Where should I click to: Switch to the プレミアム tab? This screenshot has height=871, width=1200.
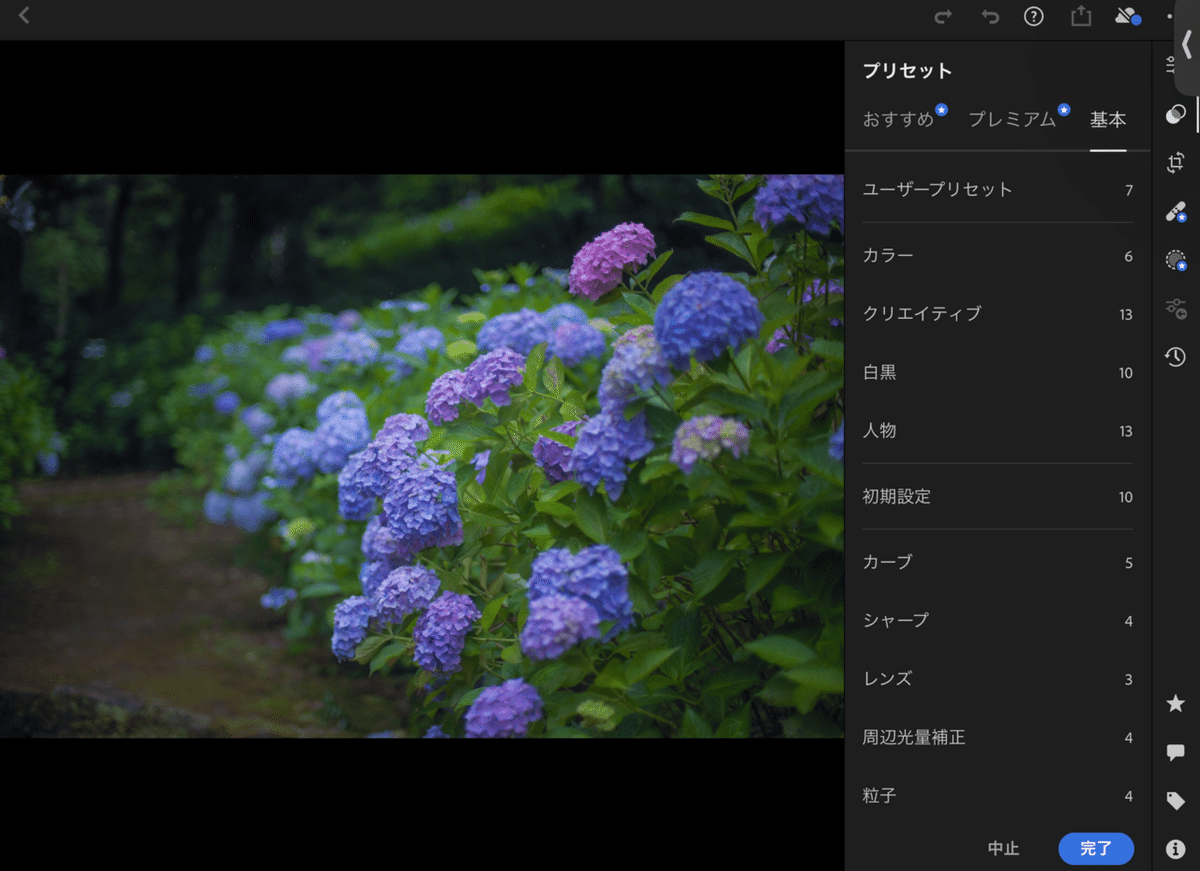pyautogui.click(x=1012, y=120)
